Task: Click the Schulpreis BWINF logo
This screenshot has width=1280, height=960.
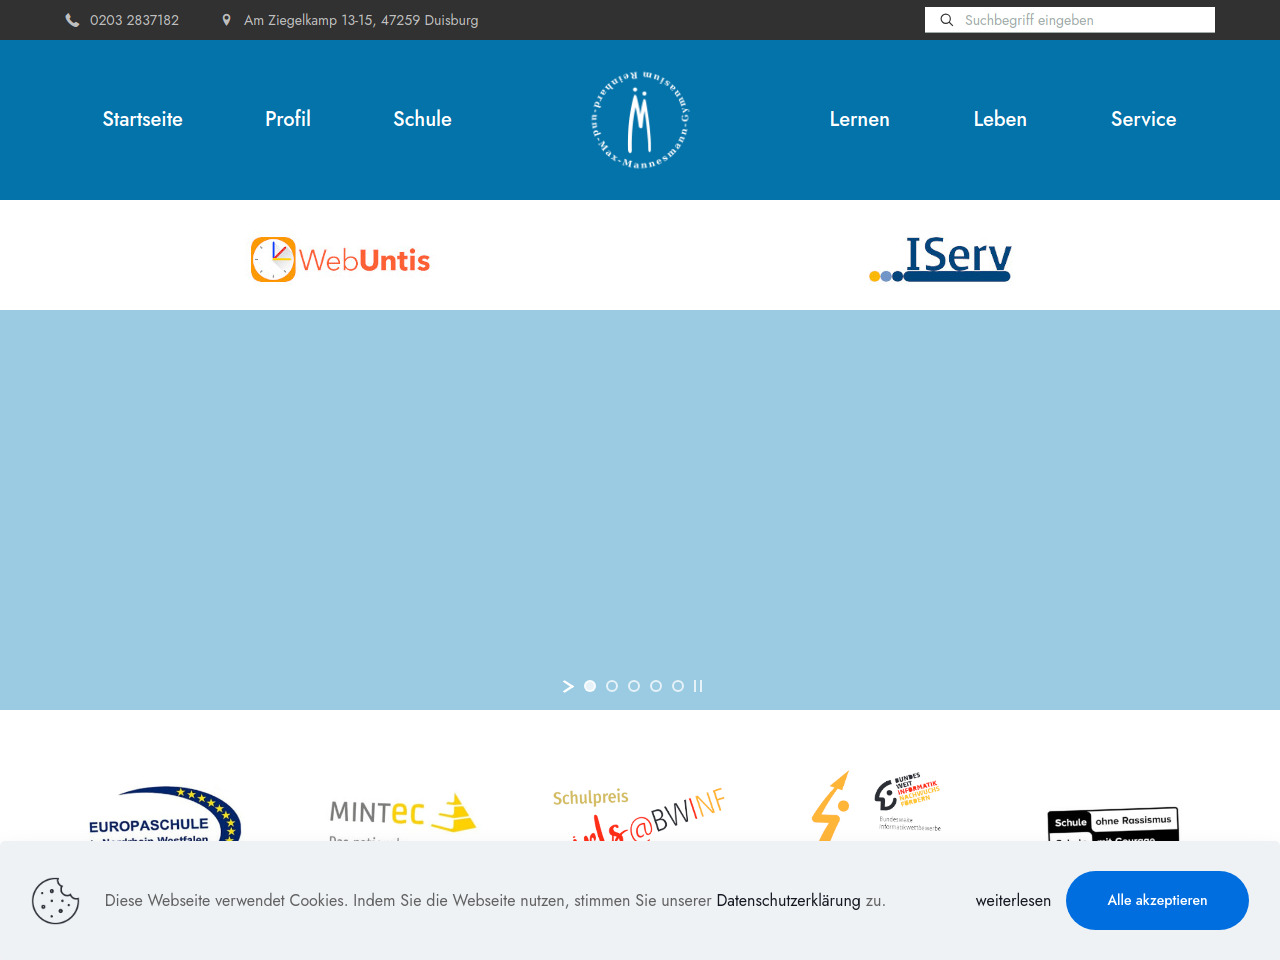Action: pos(638,815)
